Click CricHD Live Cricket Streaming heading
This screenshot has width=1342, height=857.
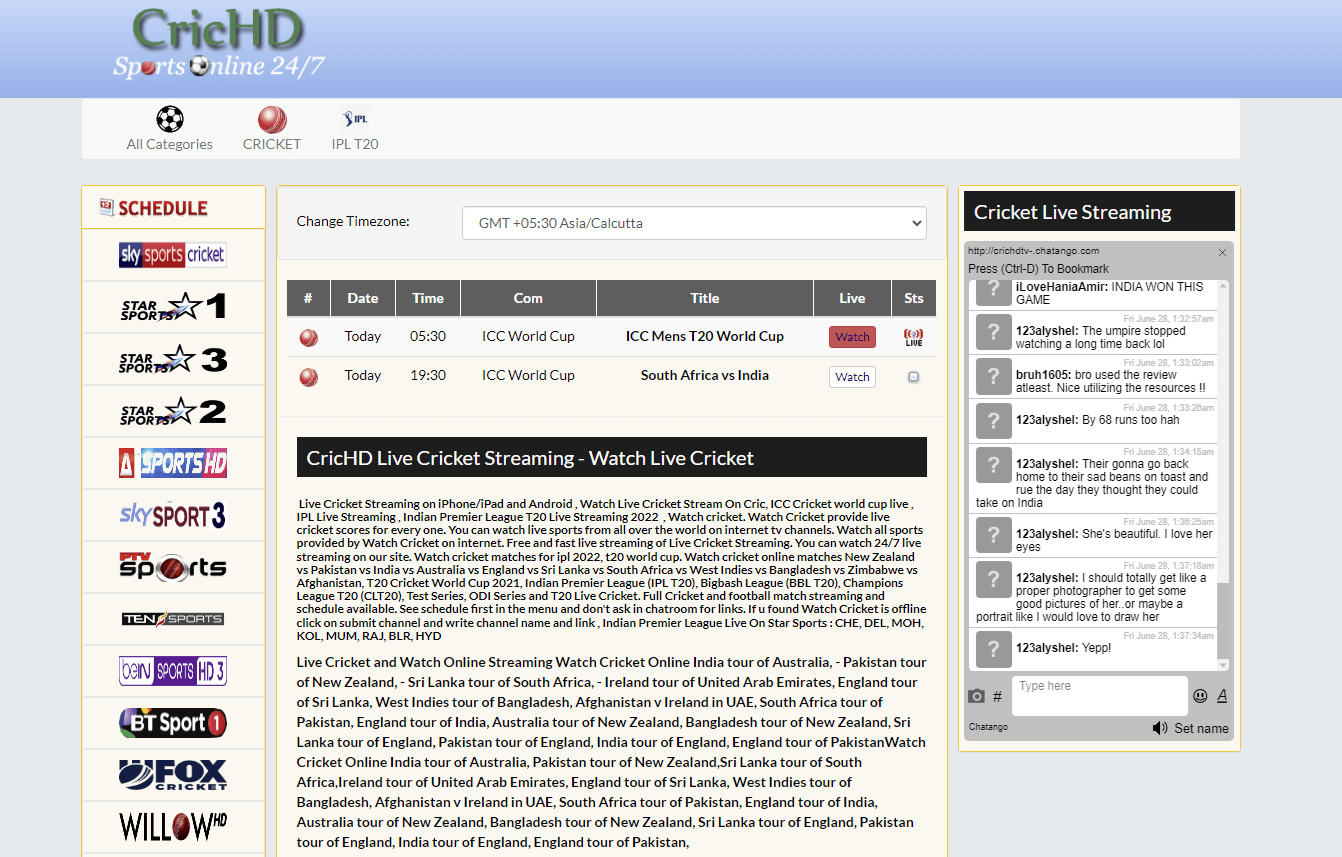coord(530,458)
